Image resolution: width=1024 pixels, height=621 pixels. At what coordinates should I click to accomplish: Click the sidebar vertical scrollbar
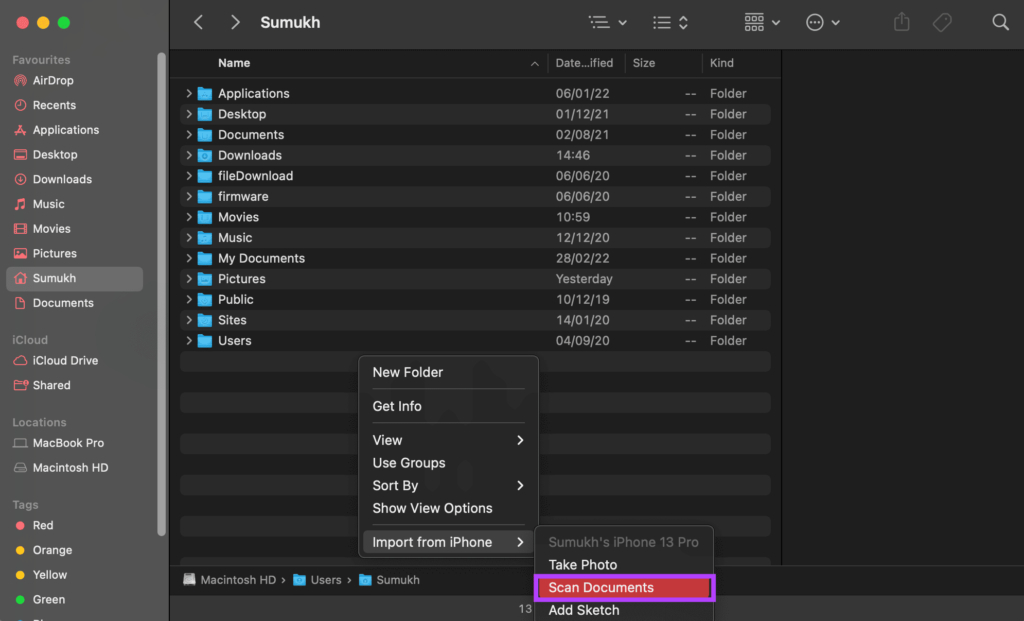(161, 294)
